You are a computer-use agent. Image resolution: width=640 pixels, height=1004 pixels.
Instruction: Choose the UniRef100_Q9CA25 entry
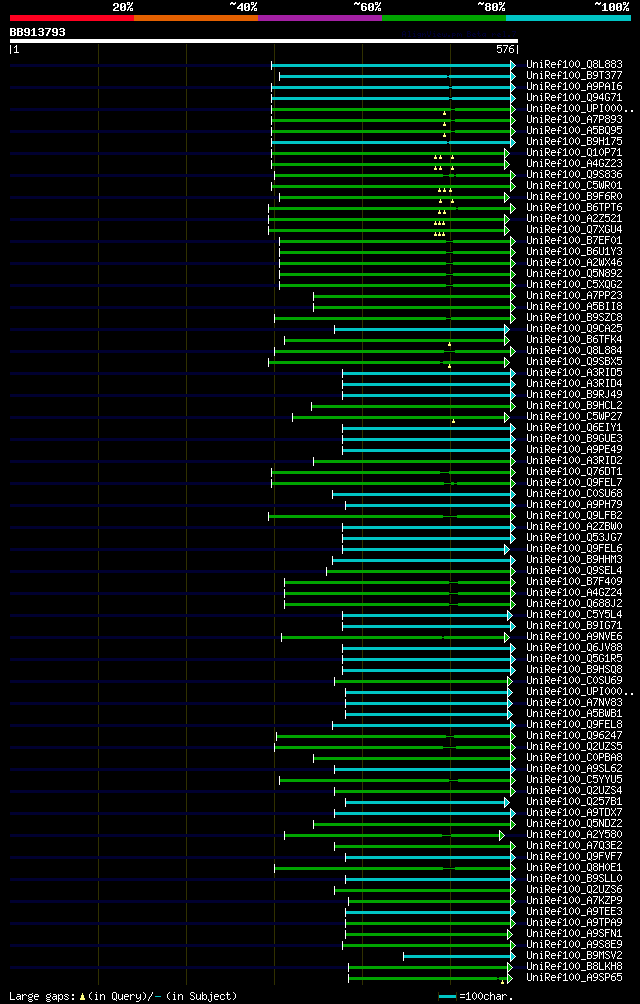click(574, 328)
